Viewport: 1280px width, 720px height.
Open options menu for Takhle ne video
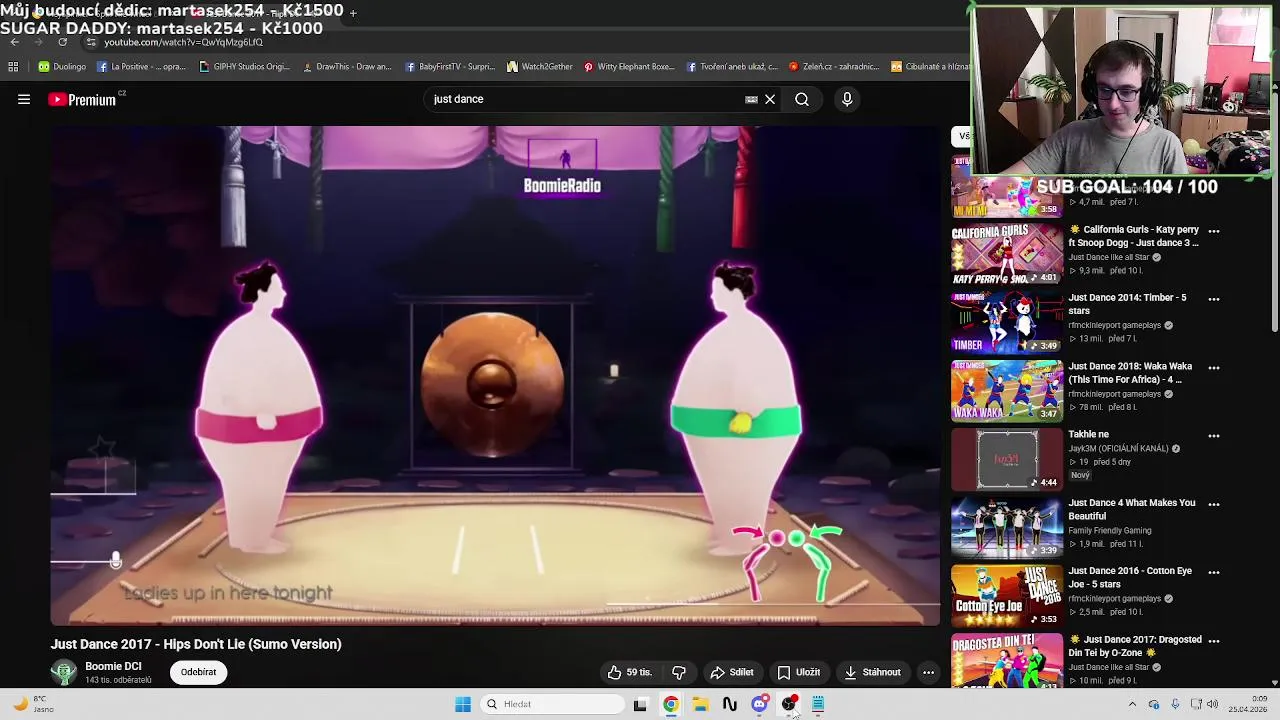[1214, 436]
